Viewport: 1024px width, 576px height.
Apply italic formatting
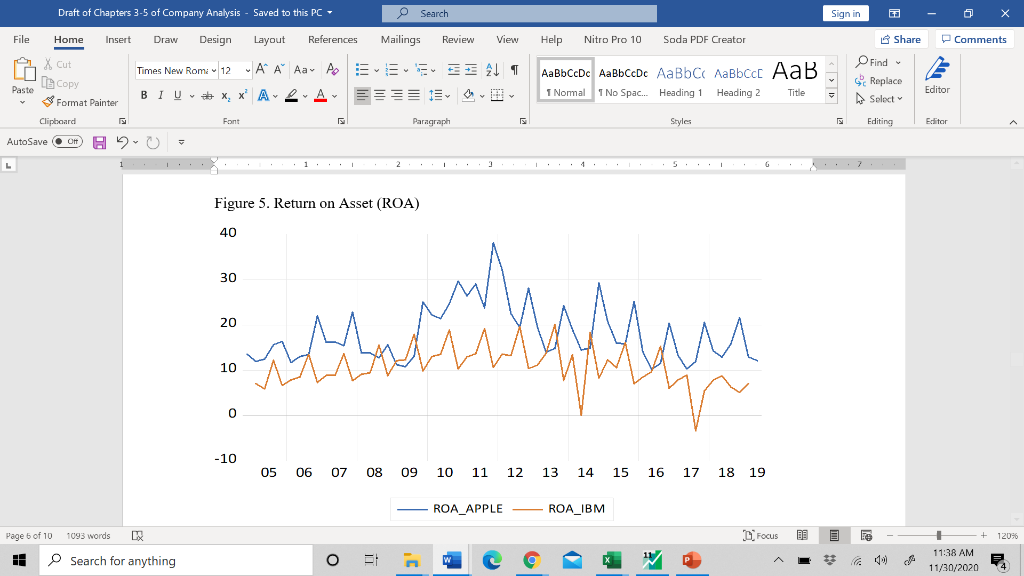coord(159,95)
